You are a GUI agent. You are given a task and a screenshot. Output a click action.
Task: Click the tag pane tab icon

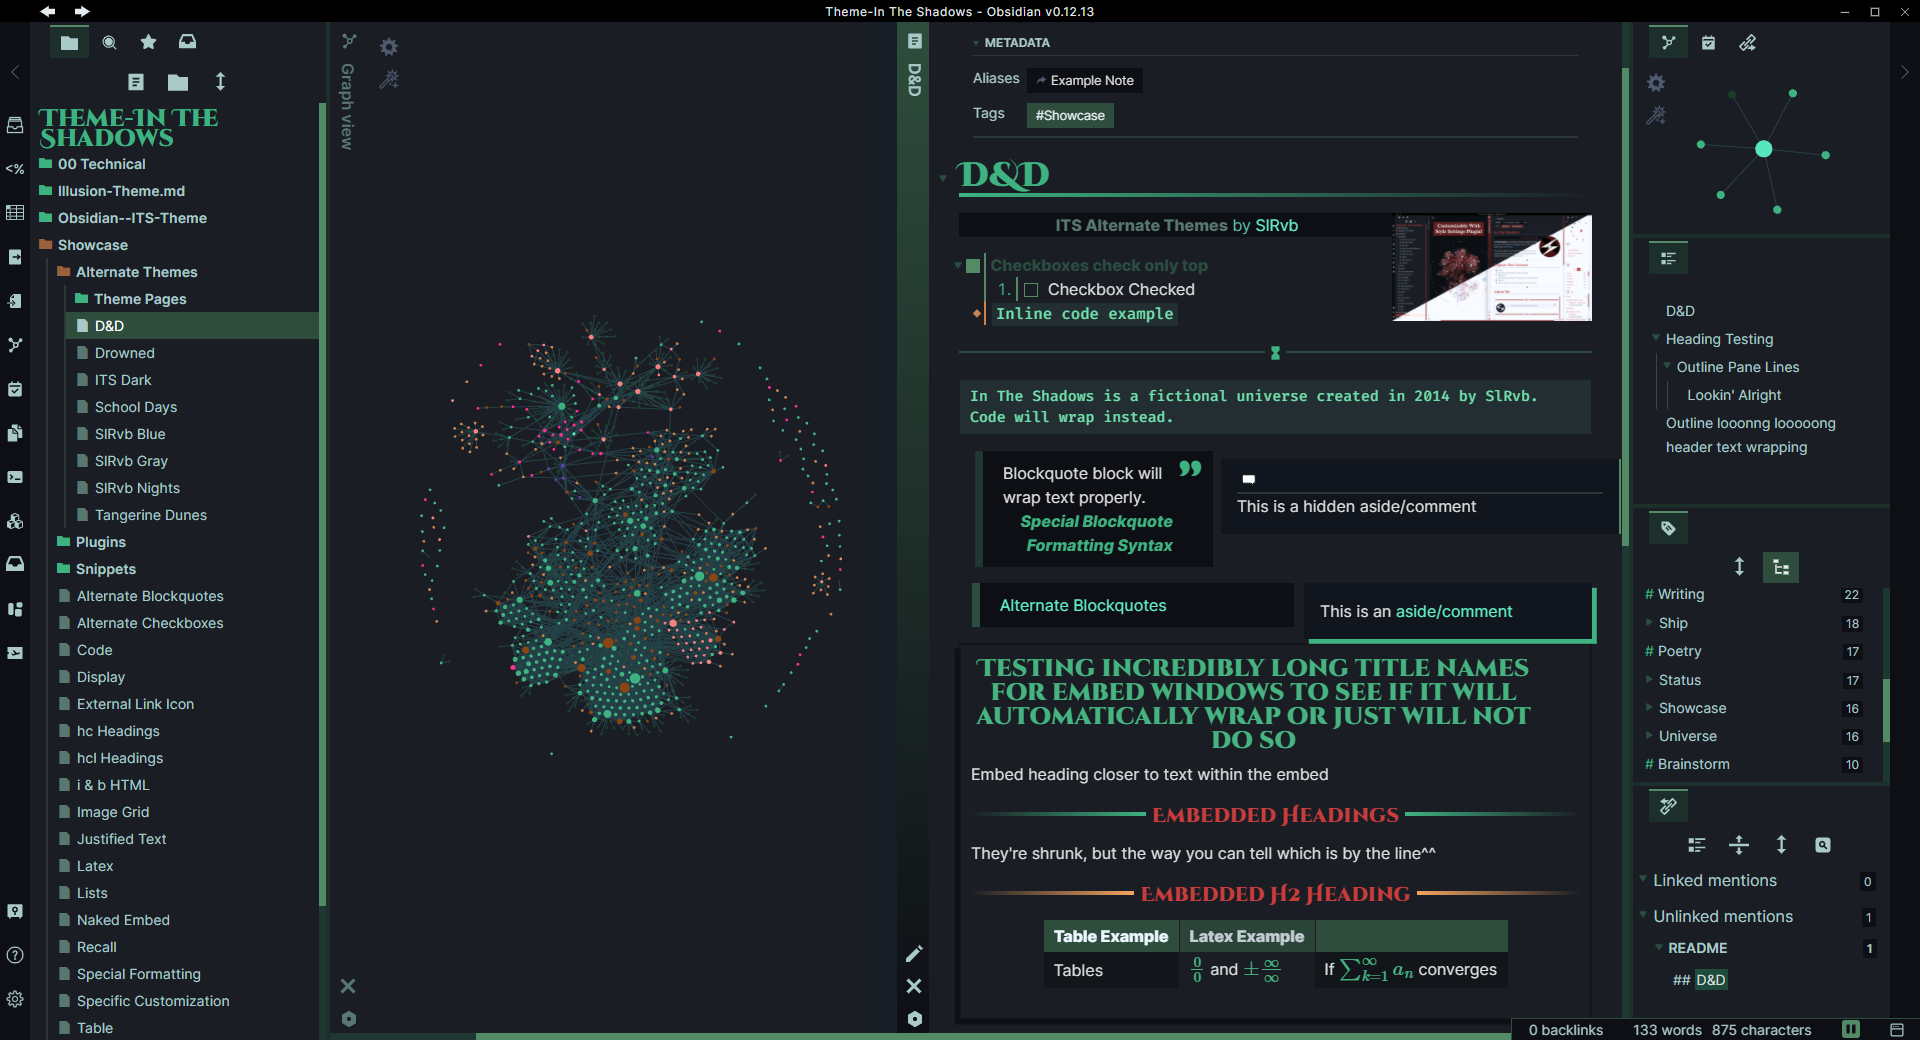pyautogui.click(x=1668, y=528)
